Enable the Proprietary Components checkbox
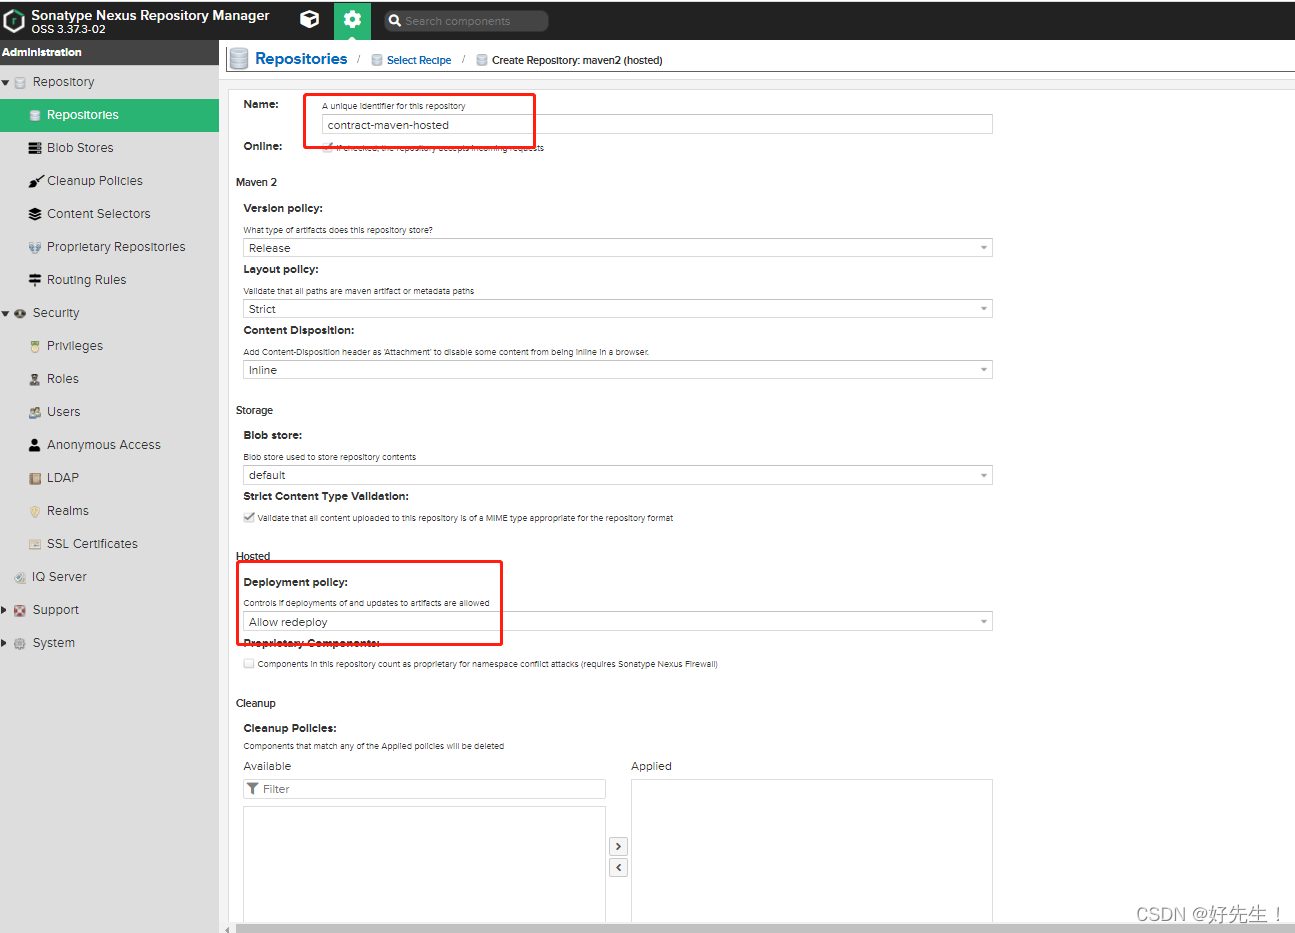This screenshot has width=1295, height=933. point(249,664)
